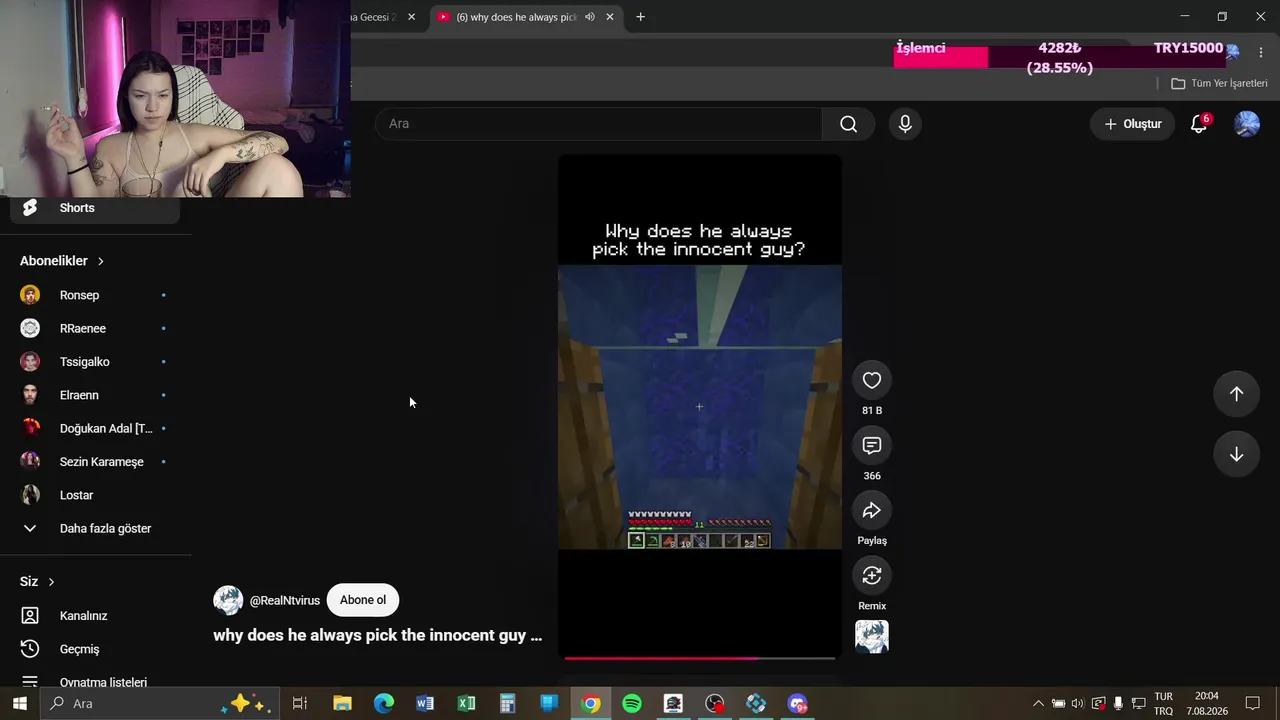This screenshot has height=720, width=1280.
Task: Click the Abone ol subscribe button
Action: [x=363, y=600]
